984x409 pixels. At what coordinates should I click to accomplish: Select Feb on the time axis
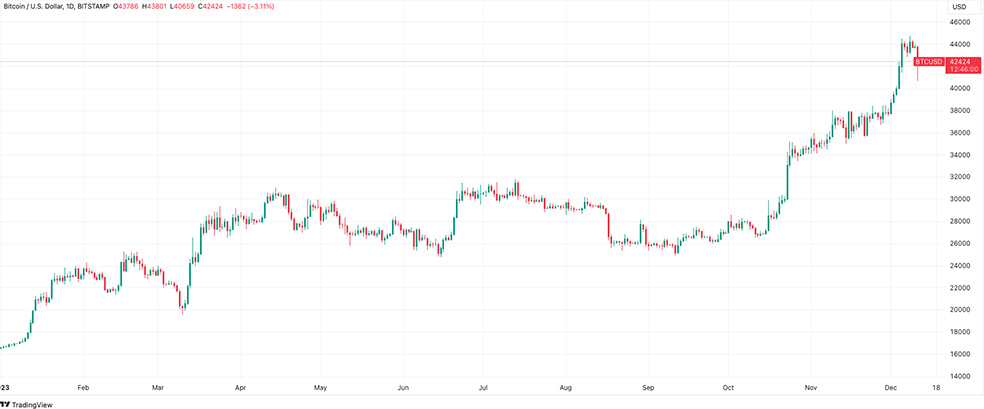coord(83,386)
